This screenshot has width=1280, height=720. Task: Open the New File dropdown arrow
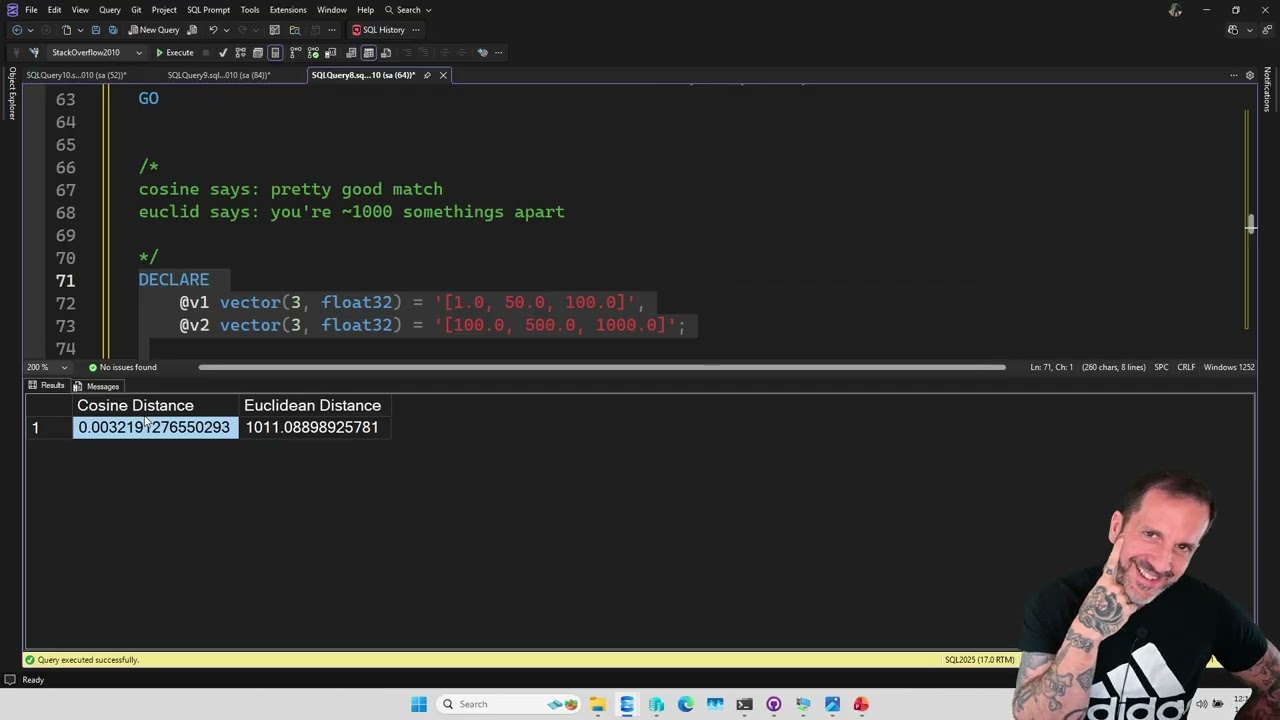pos(80,30)
